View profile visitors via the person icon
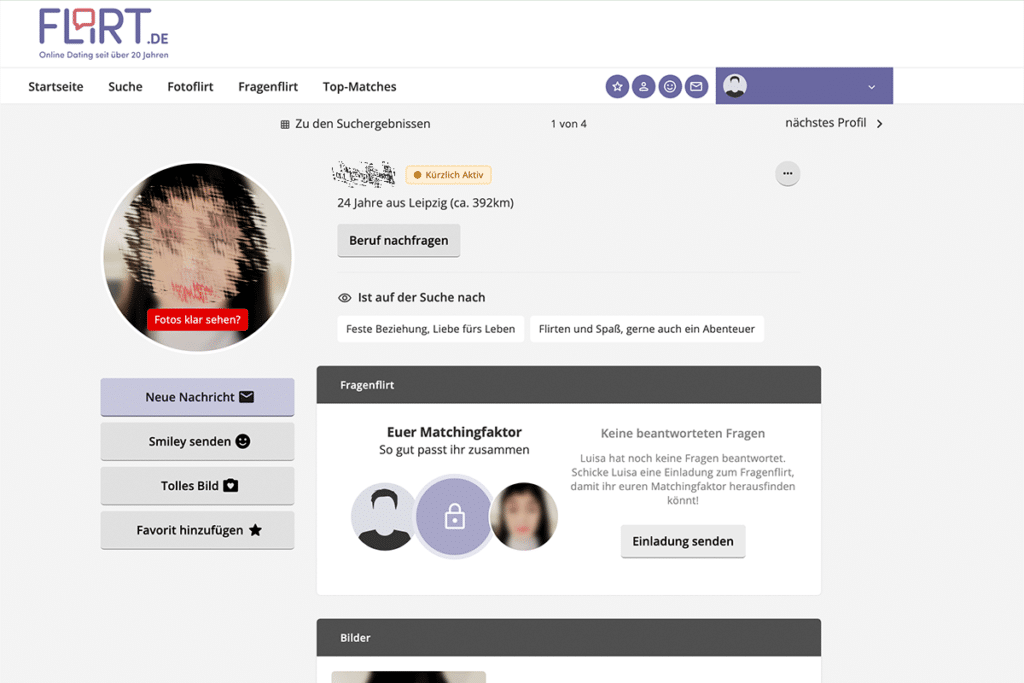Screen dimensions: 1024x683 (x=643, y=86)
